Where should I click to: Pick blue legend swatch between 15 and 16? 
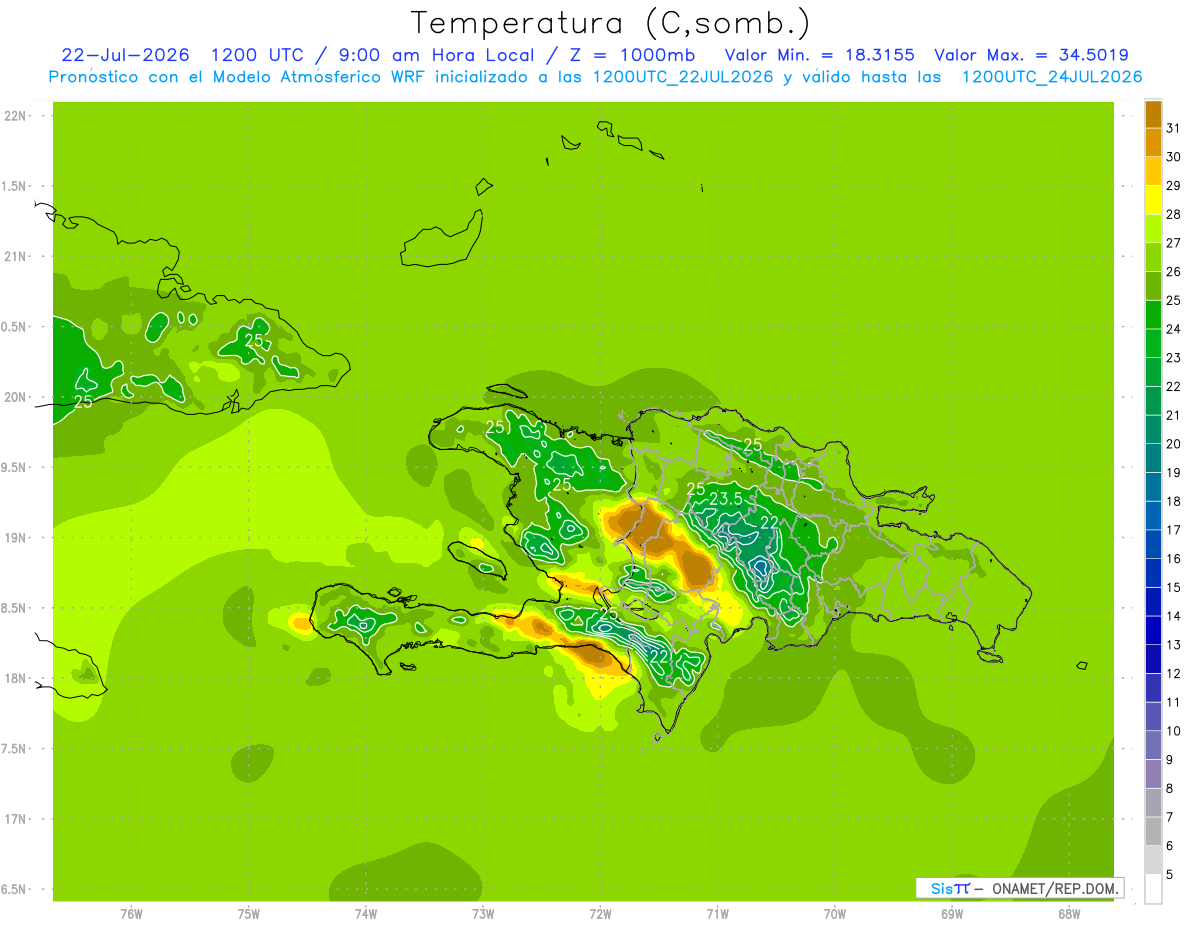click(x=1153, y=573)
